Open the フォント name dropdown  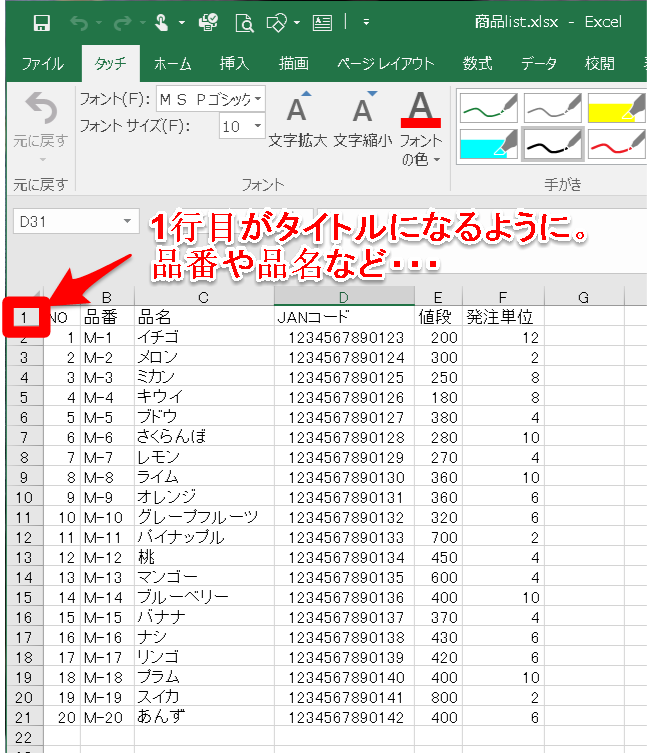pos(258,99)
